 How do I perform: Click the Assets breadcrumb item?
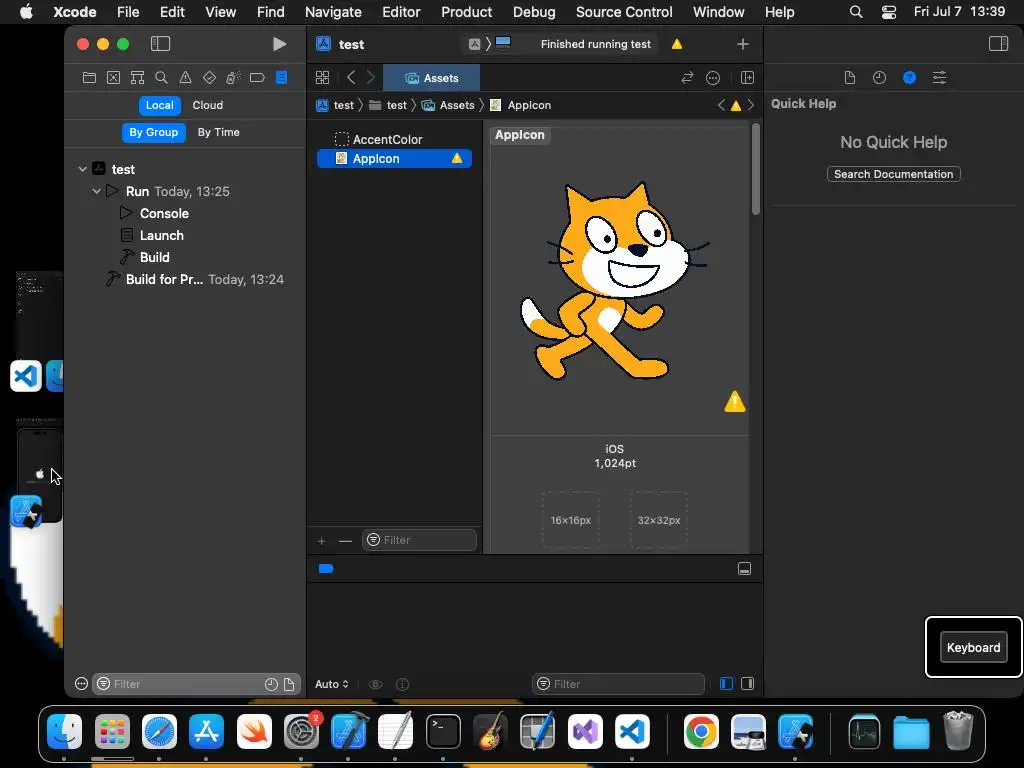pyautogui.click(x=448, y=105)
